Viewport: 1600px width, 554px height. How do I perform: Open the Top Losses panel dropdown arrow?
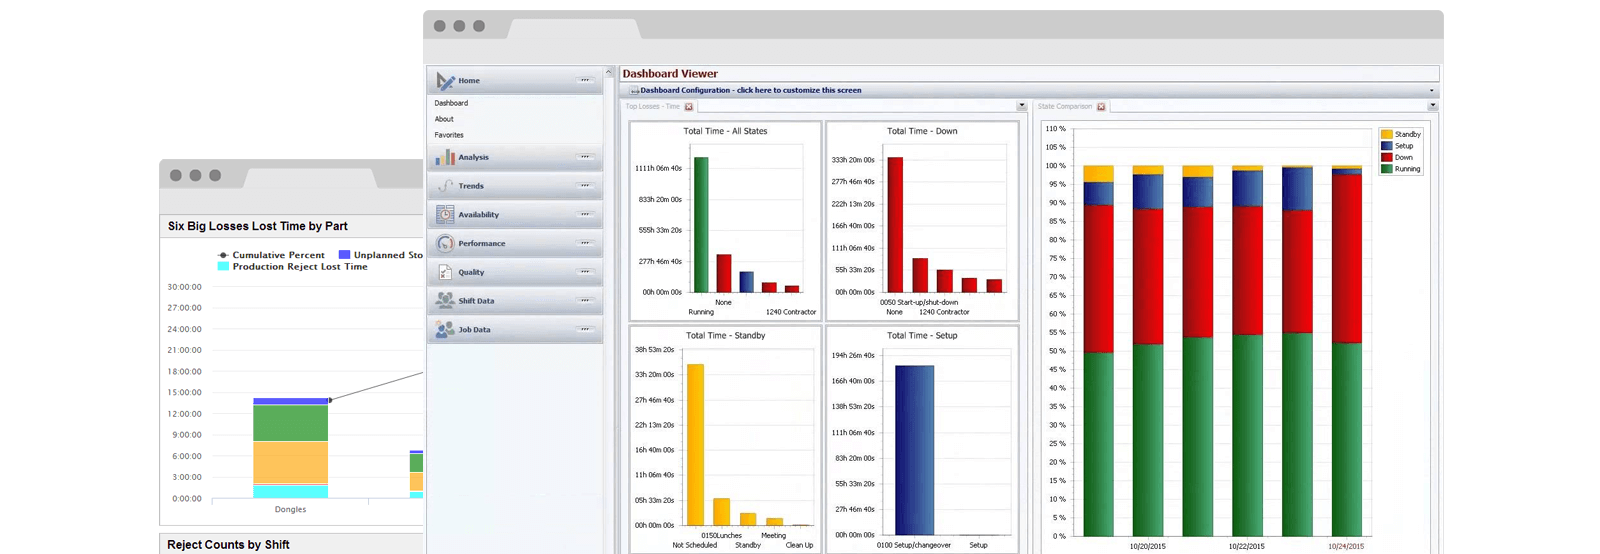pyautogui.click(x=1021, y=106)
